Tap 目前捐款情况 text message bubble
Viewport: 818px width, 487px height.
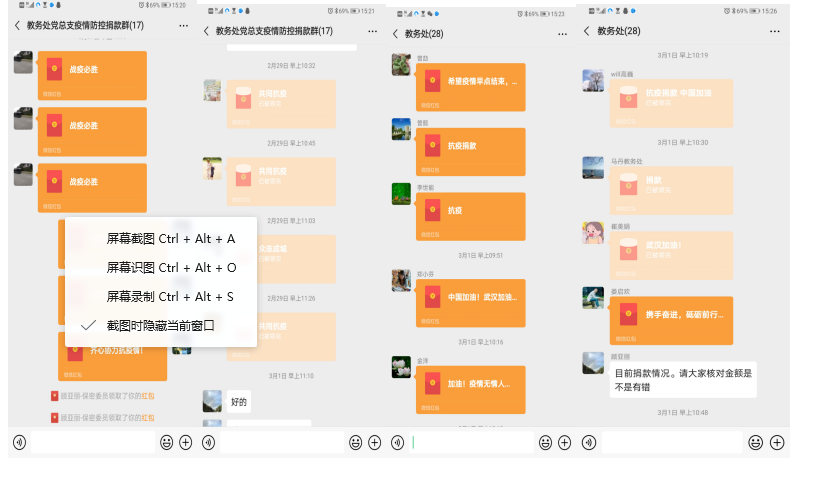[682, 379]
